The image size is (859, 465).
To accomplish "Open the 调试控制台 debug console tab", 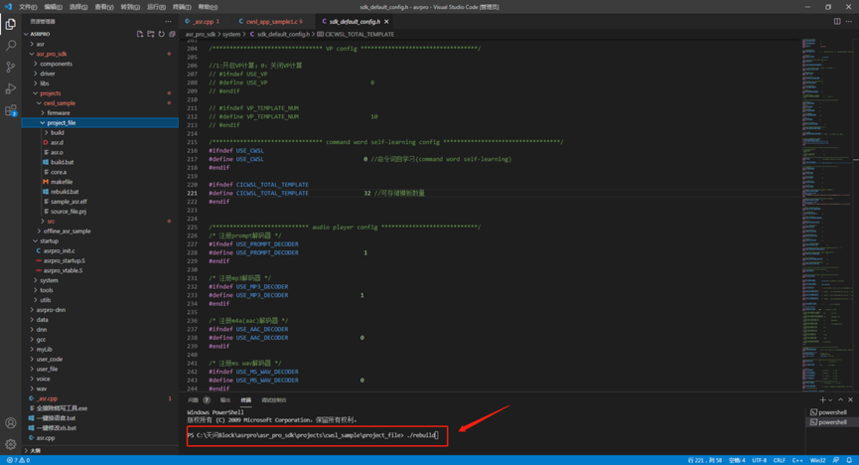I will (274, 400).
